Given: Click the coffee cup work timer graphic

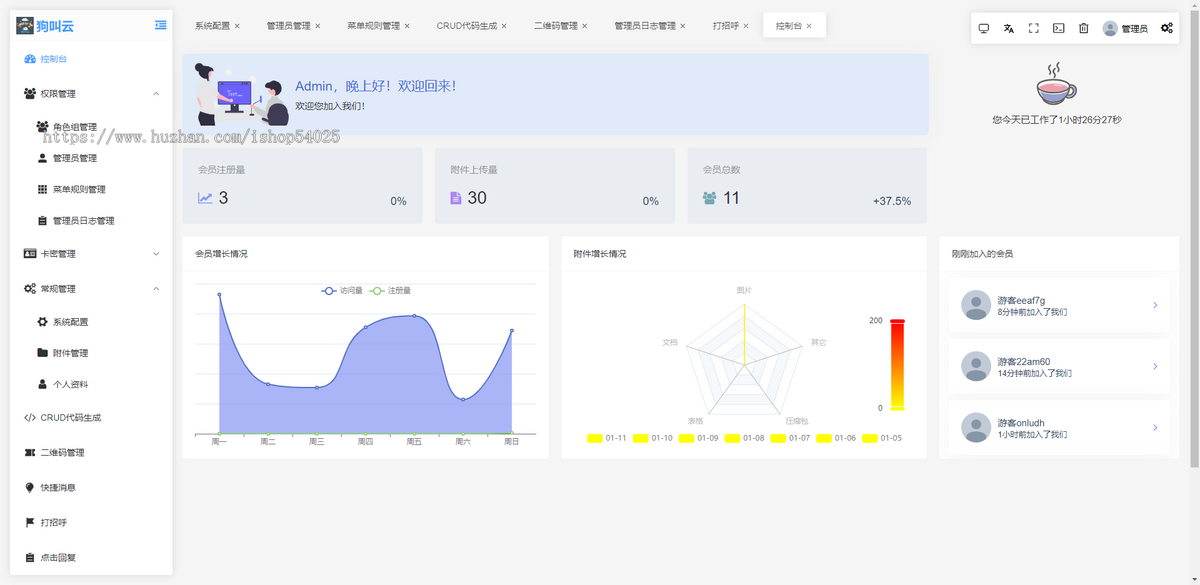Looking at the screenshot, I should pos(1056,84).
